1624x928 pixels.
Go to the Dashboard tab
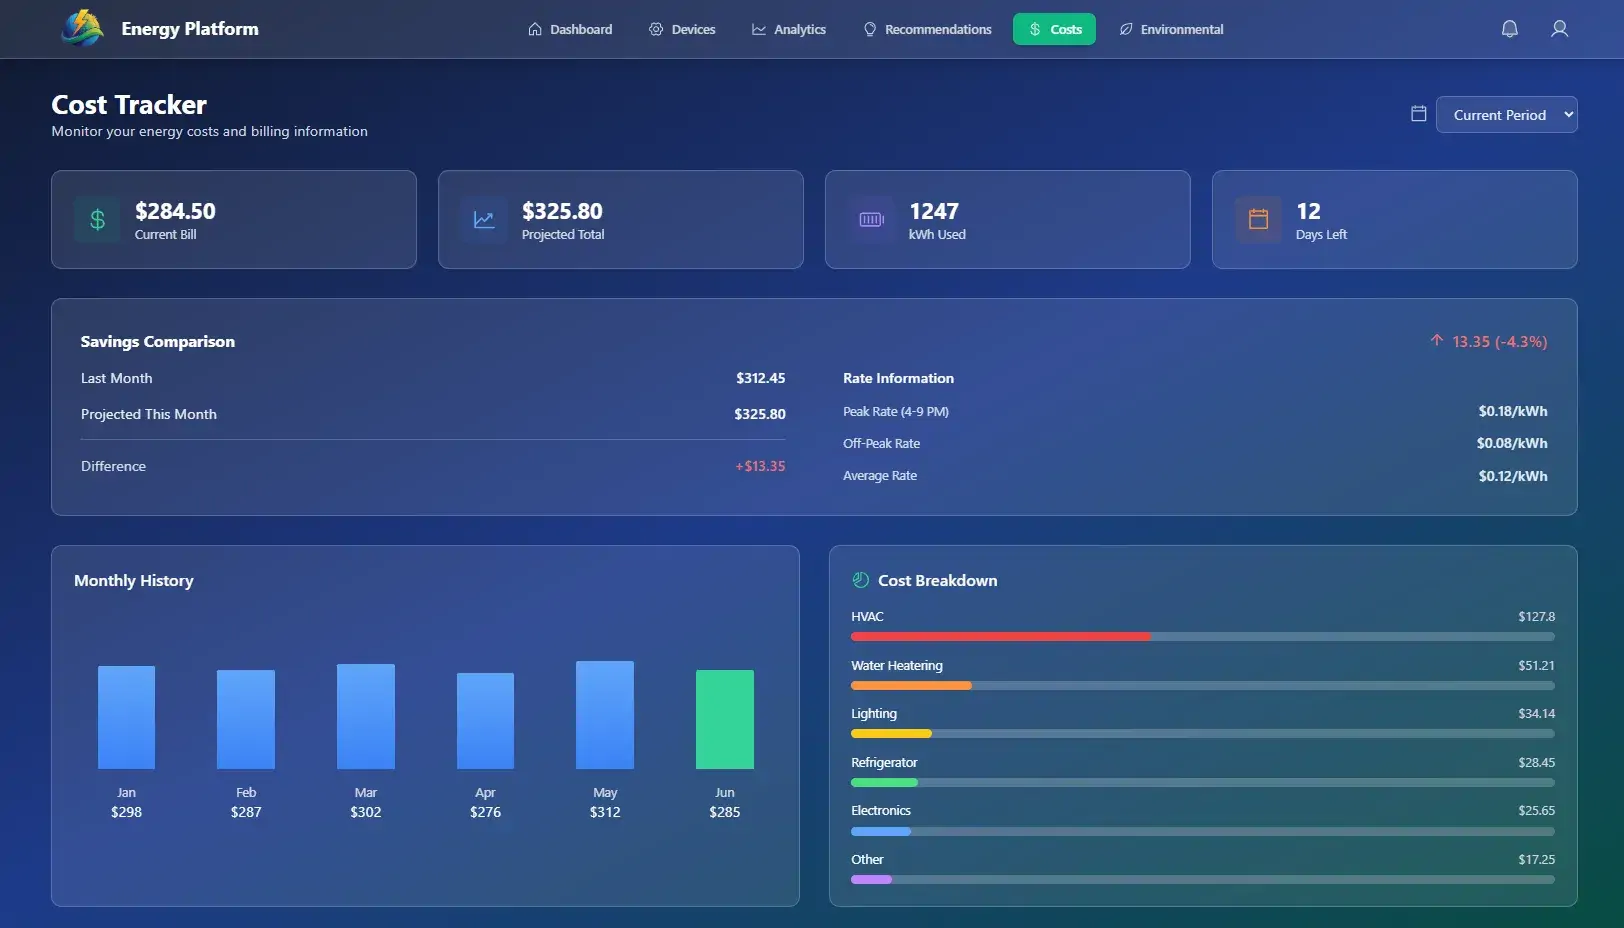click(x=570, y=29)
